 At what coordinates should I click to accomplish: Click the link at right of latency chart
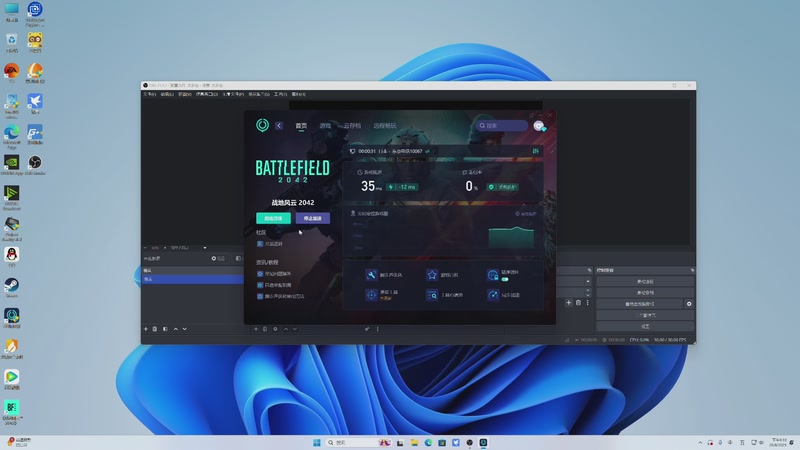(526, 214)
